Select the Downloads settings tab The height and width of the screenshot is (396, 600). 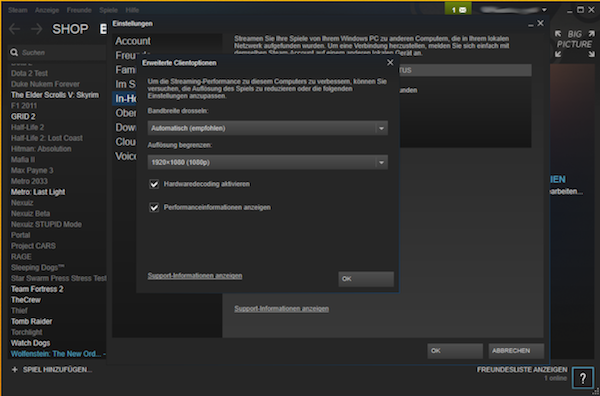pyautogui.click(x=126, y=127)
